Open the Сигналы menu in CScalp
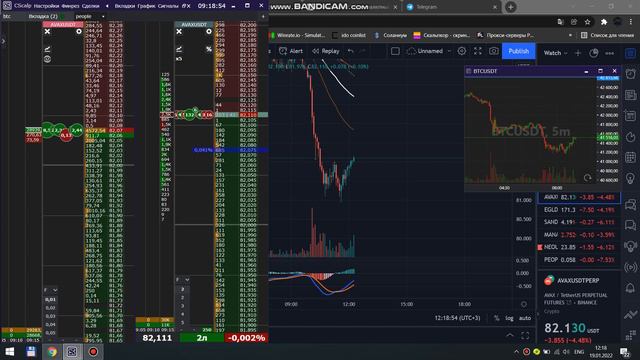This screenshot has width=640, height=360. [168, 6]
